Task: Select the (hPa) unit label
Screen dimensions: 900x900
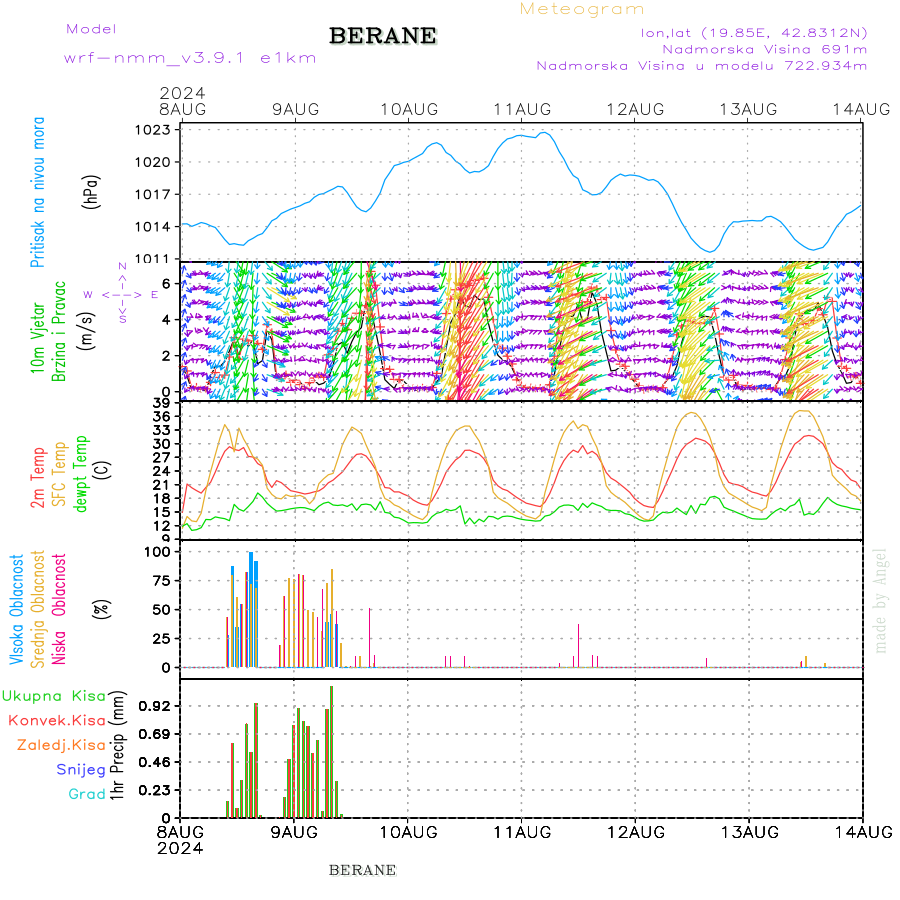Action: coord(91,192)
